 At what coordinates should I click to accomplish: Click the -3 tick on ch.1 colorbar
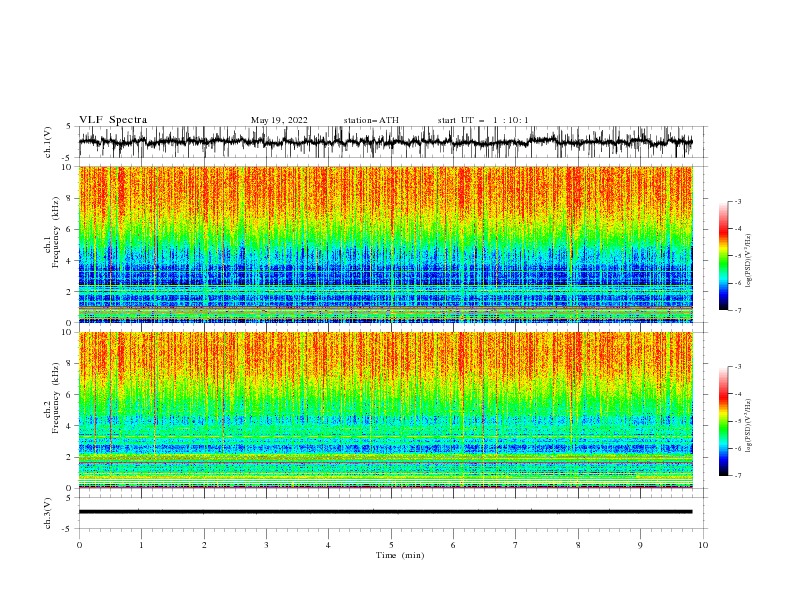[737, 201]
